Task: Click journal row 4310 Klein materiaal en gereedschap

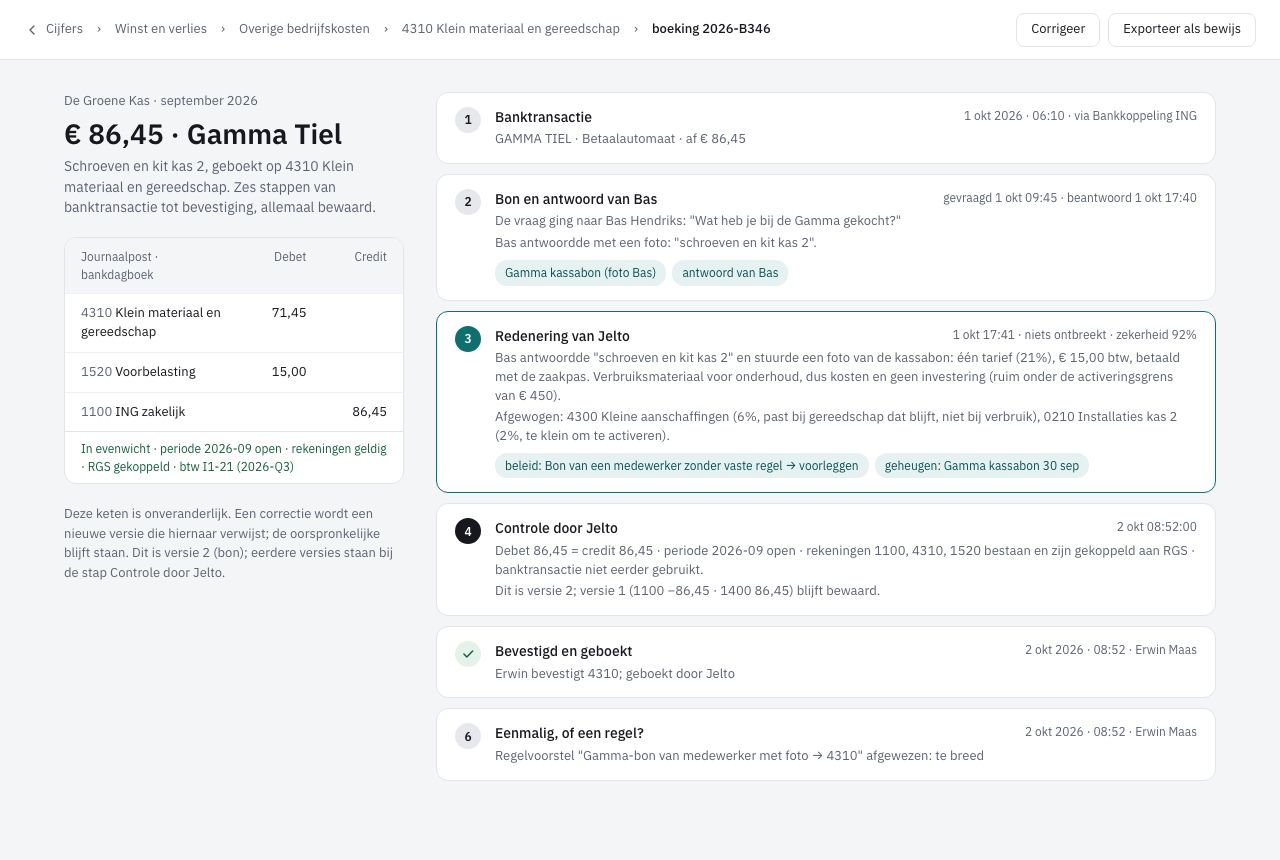Action: (x=234, y=322)
